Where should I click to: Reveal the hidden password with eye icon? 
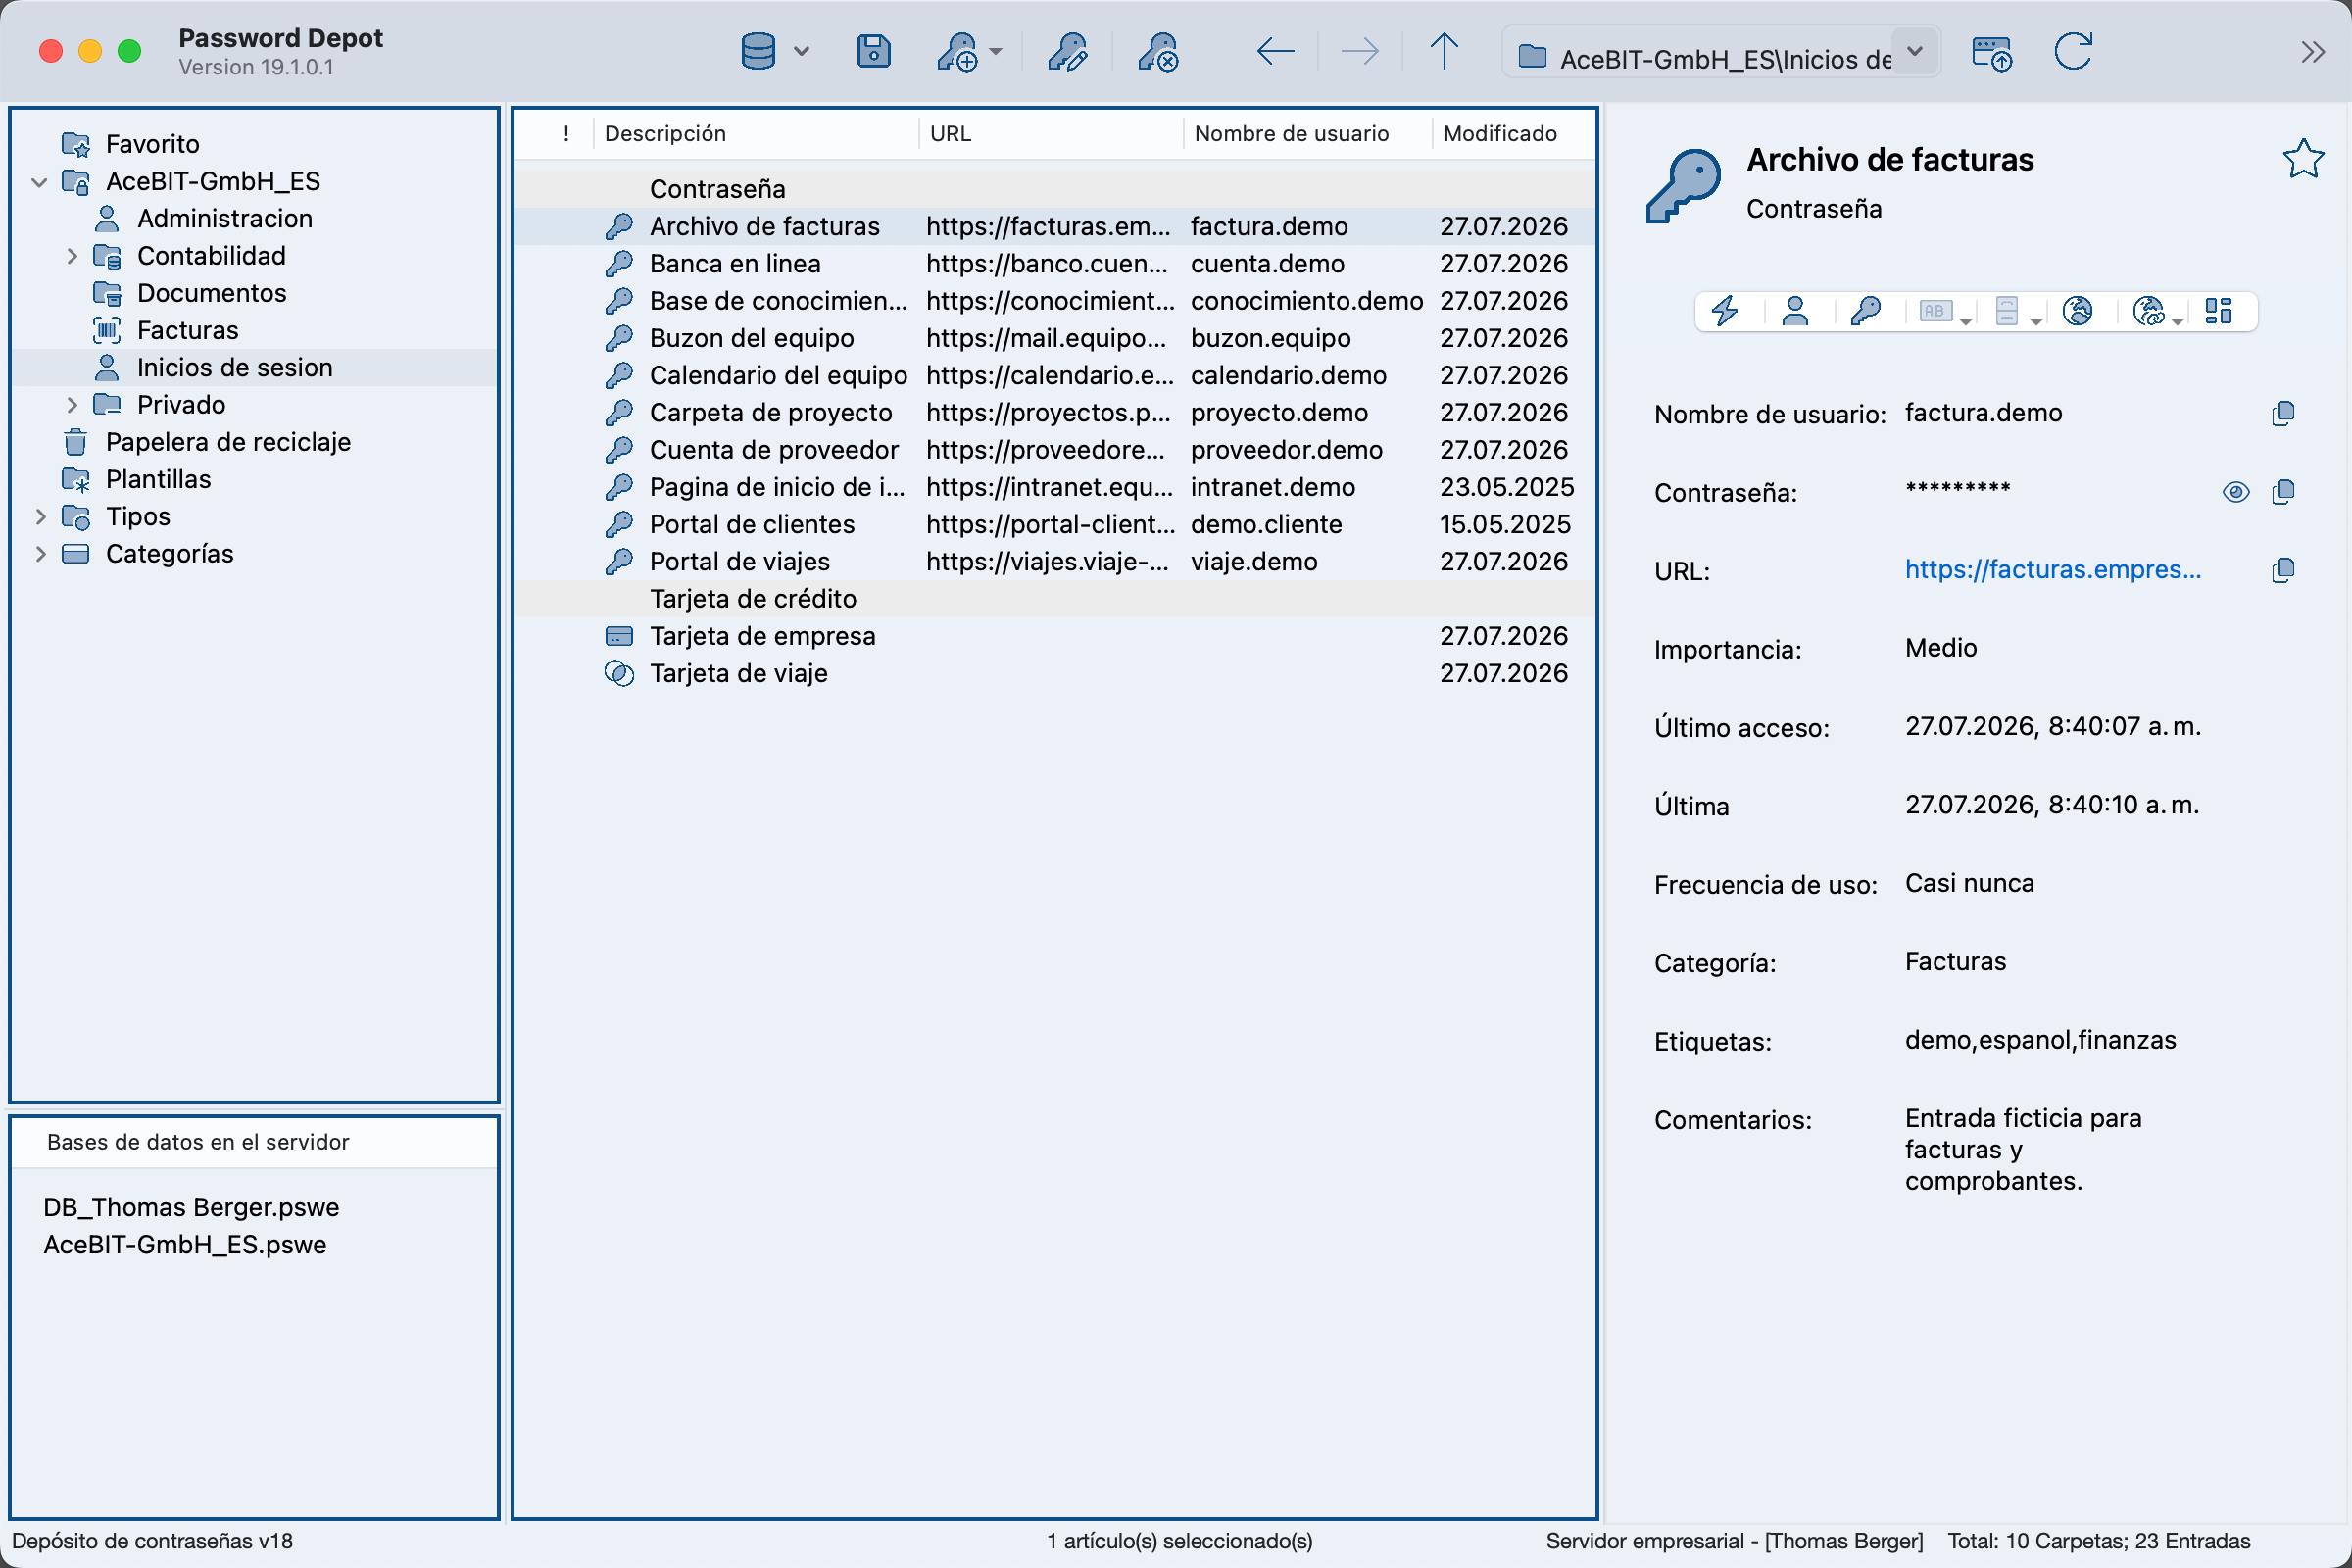click(2236, 491)
